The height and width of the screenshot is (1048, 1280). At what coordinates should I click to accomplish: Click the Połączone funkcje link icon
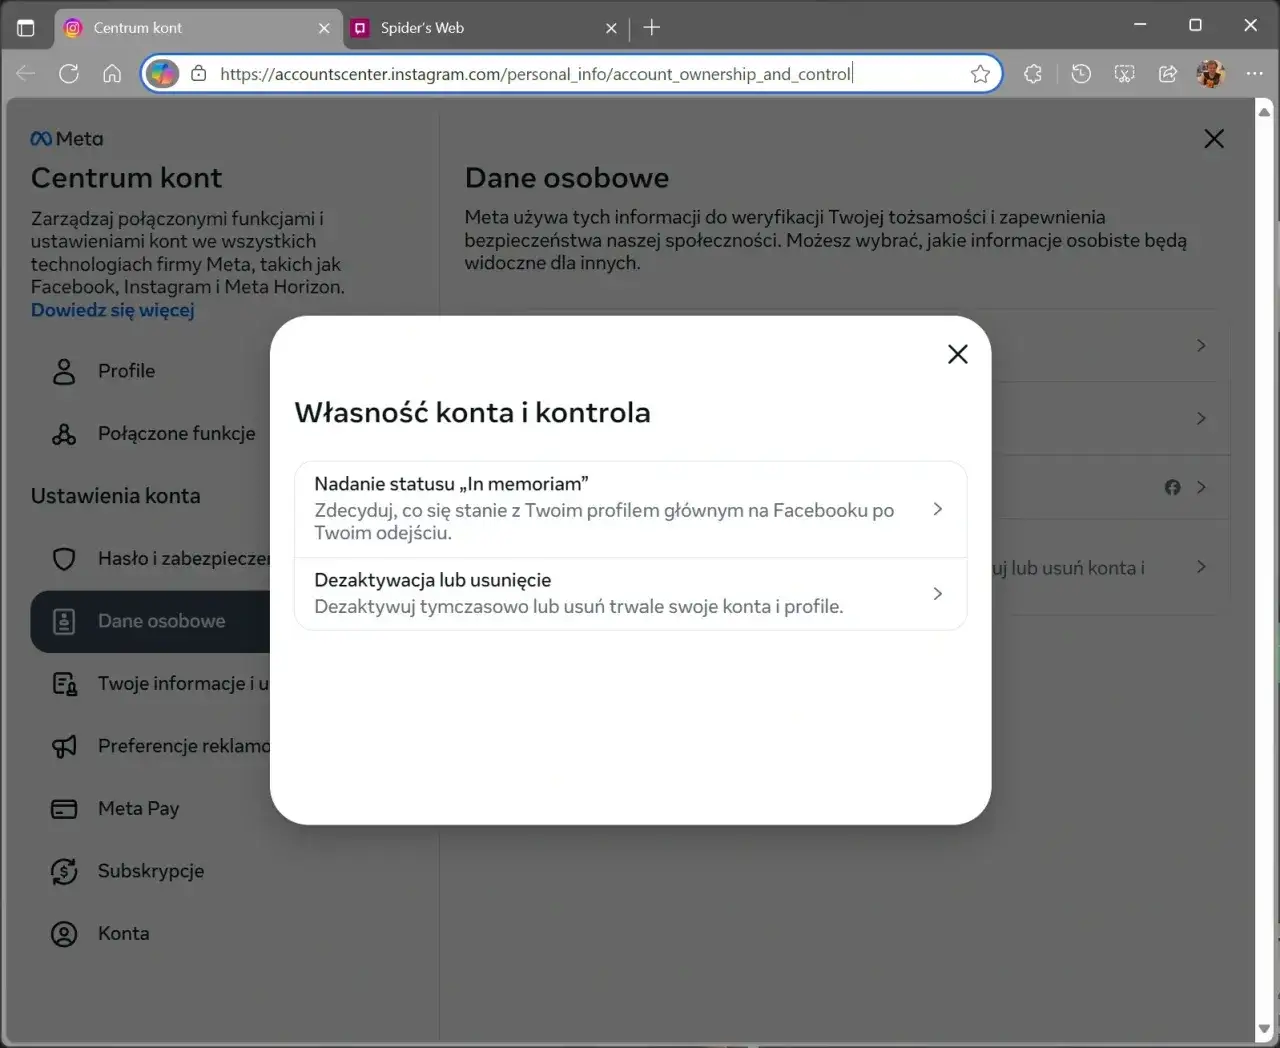tap(63, 433)
